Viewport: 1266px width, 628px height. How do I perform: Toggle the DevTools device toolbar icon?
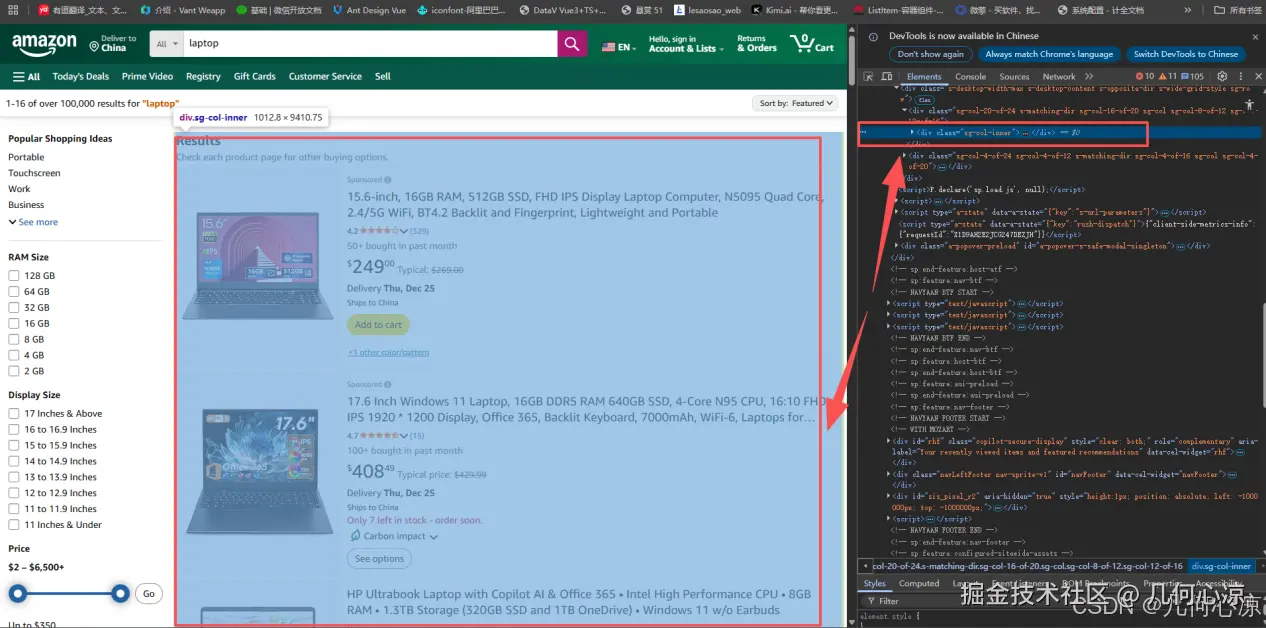(887, 76)
